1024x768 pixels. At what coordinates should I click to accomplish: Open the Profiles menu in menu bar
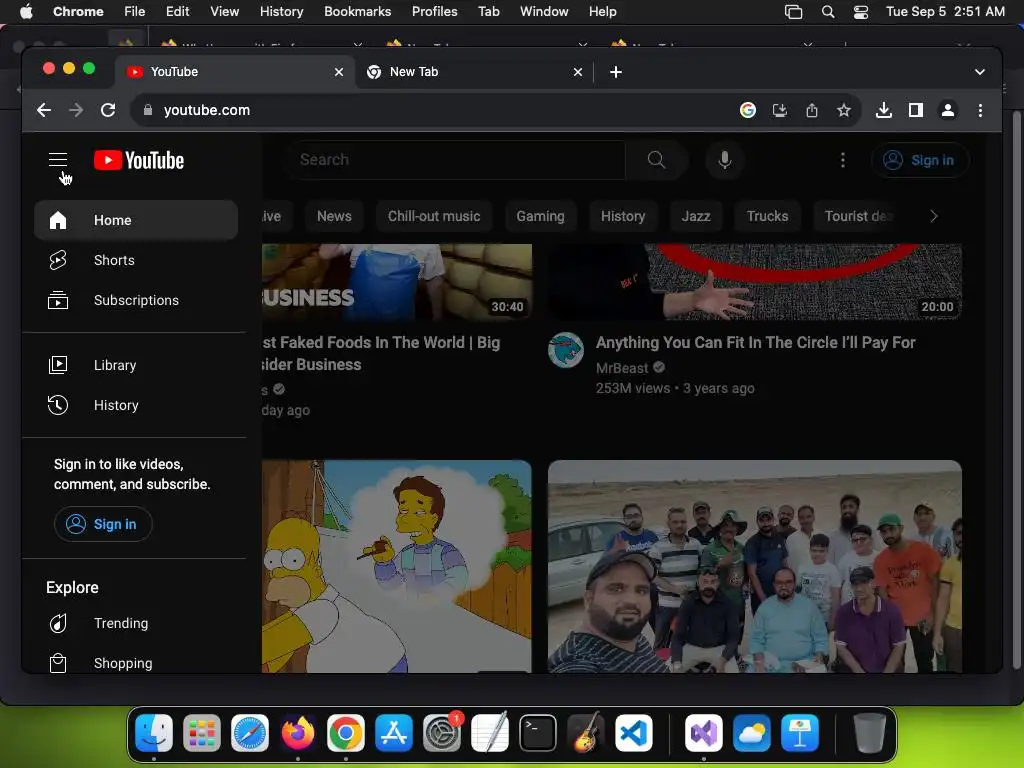tap(434, 11)
